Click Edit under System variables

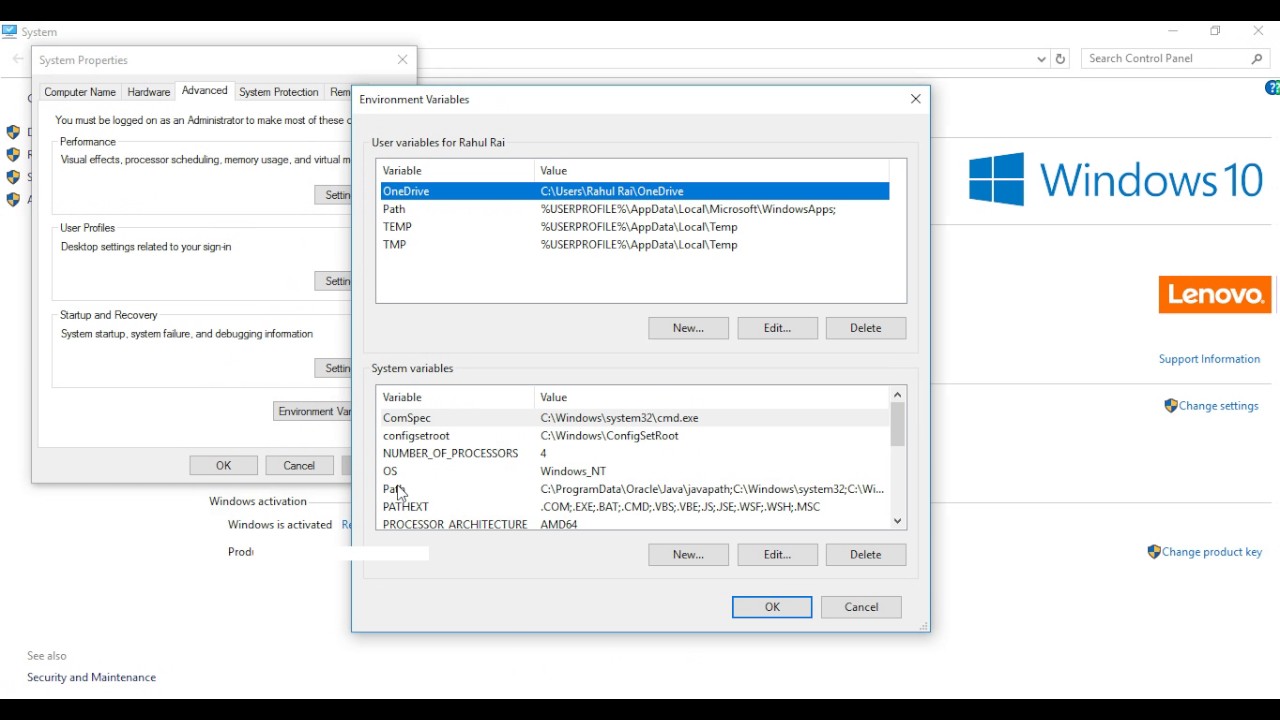(x=777, y=555)
